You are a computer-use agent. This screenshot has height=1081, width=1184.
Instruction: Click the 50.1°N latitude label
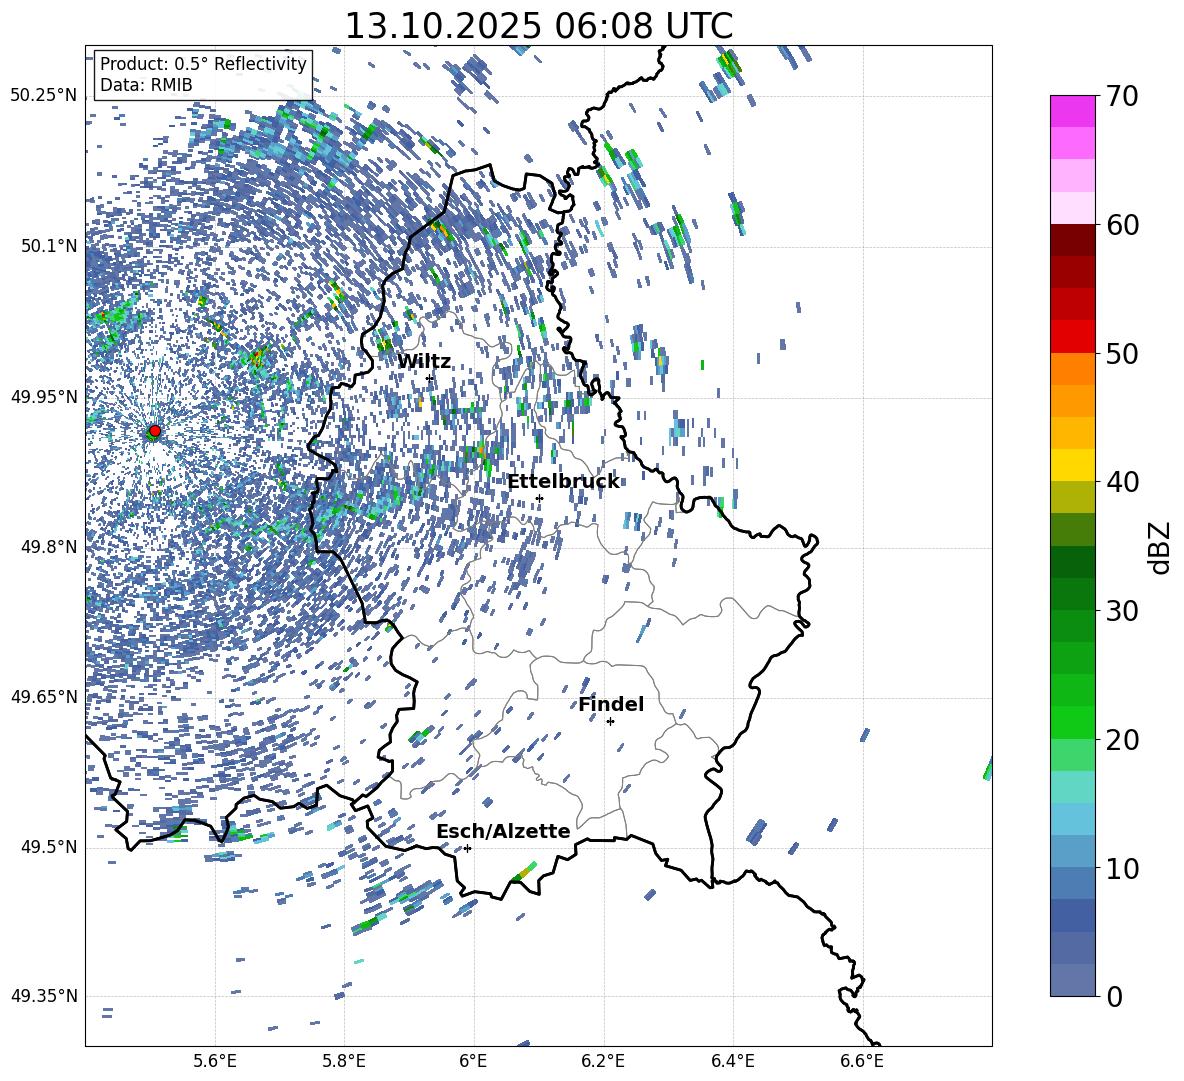coord(49,246)
